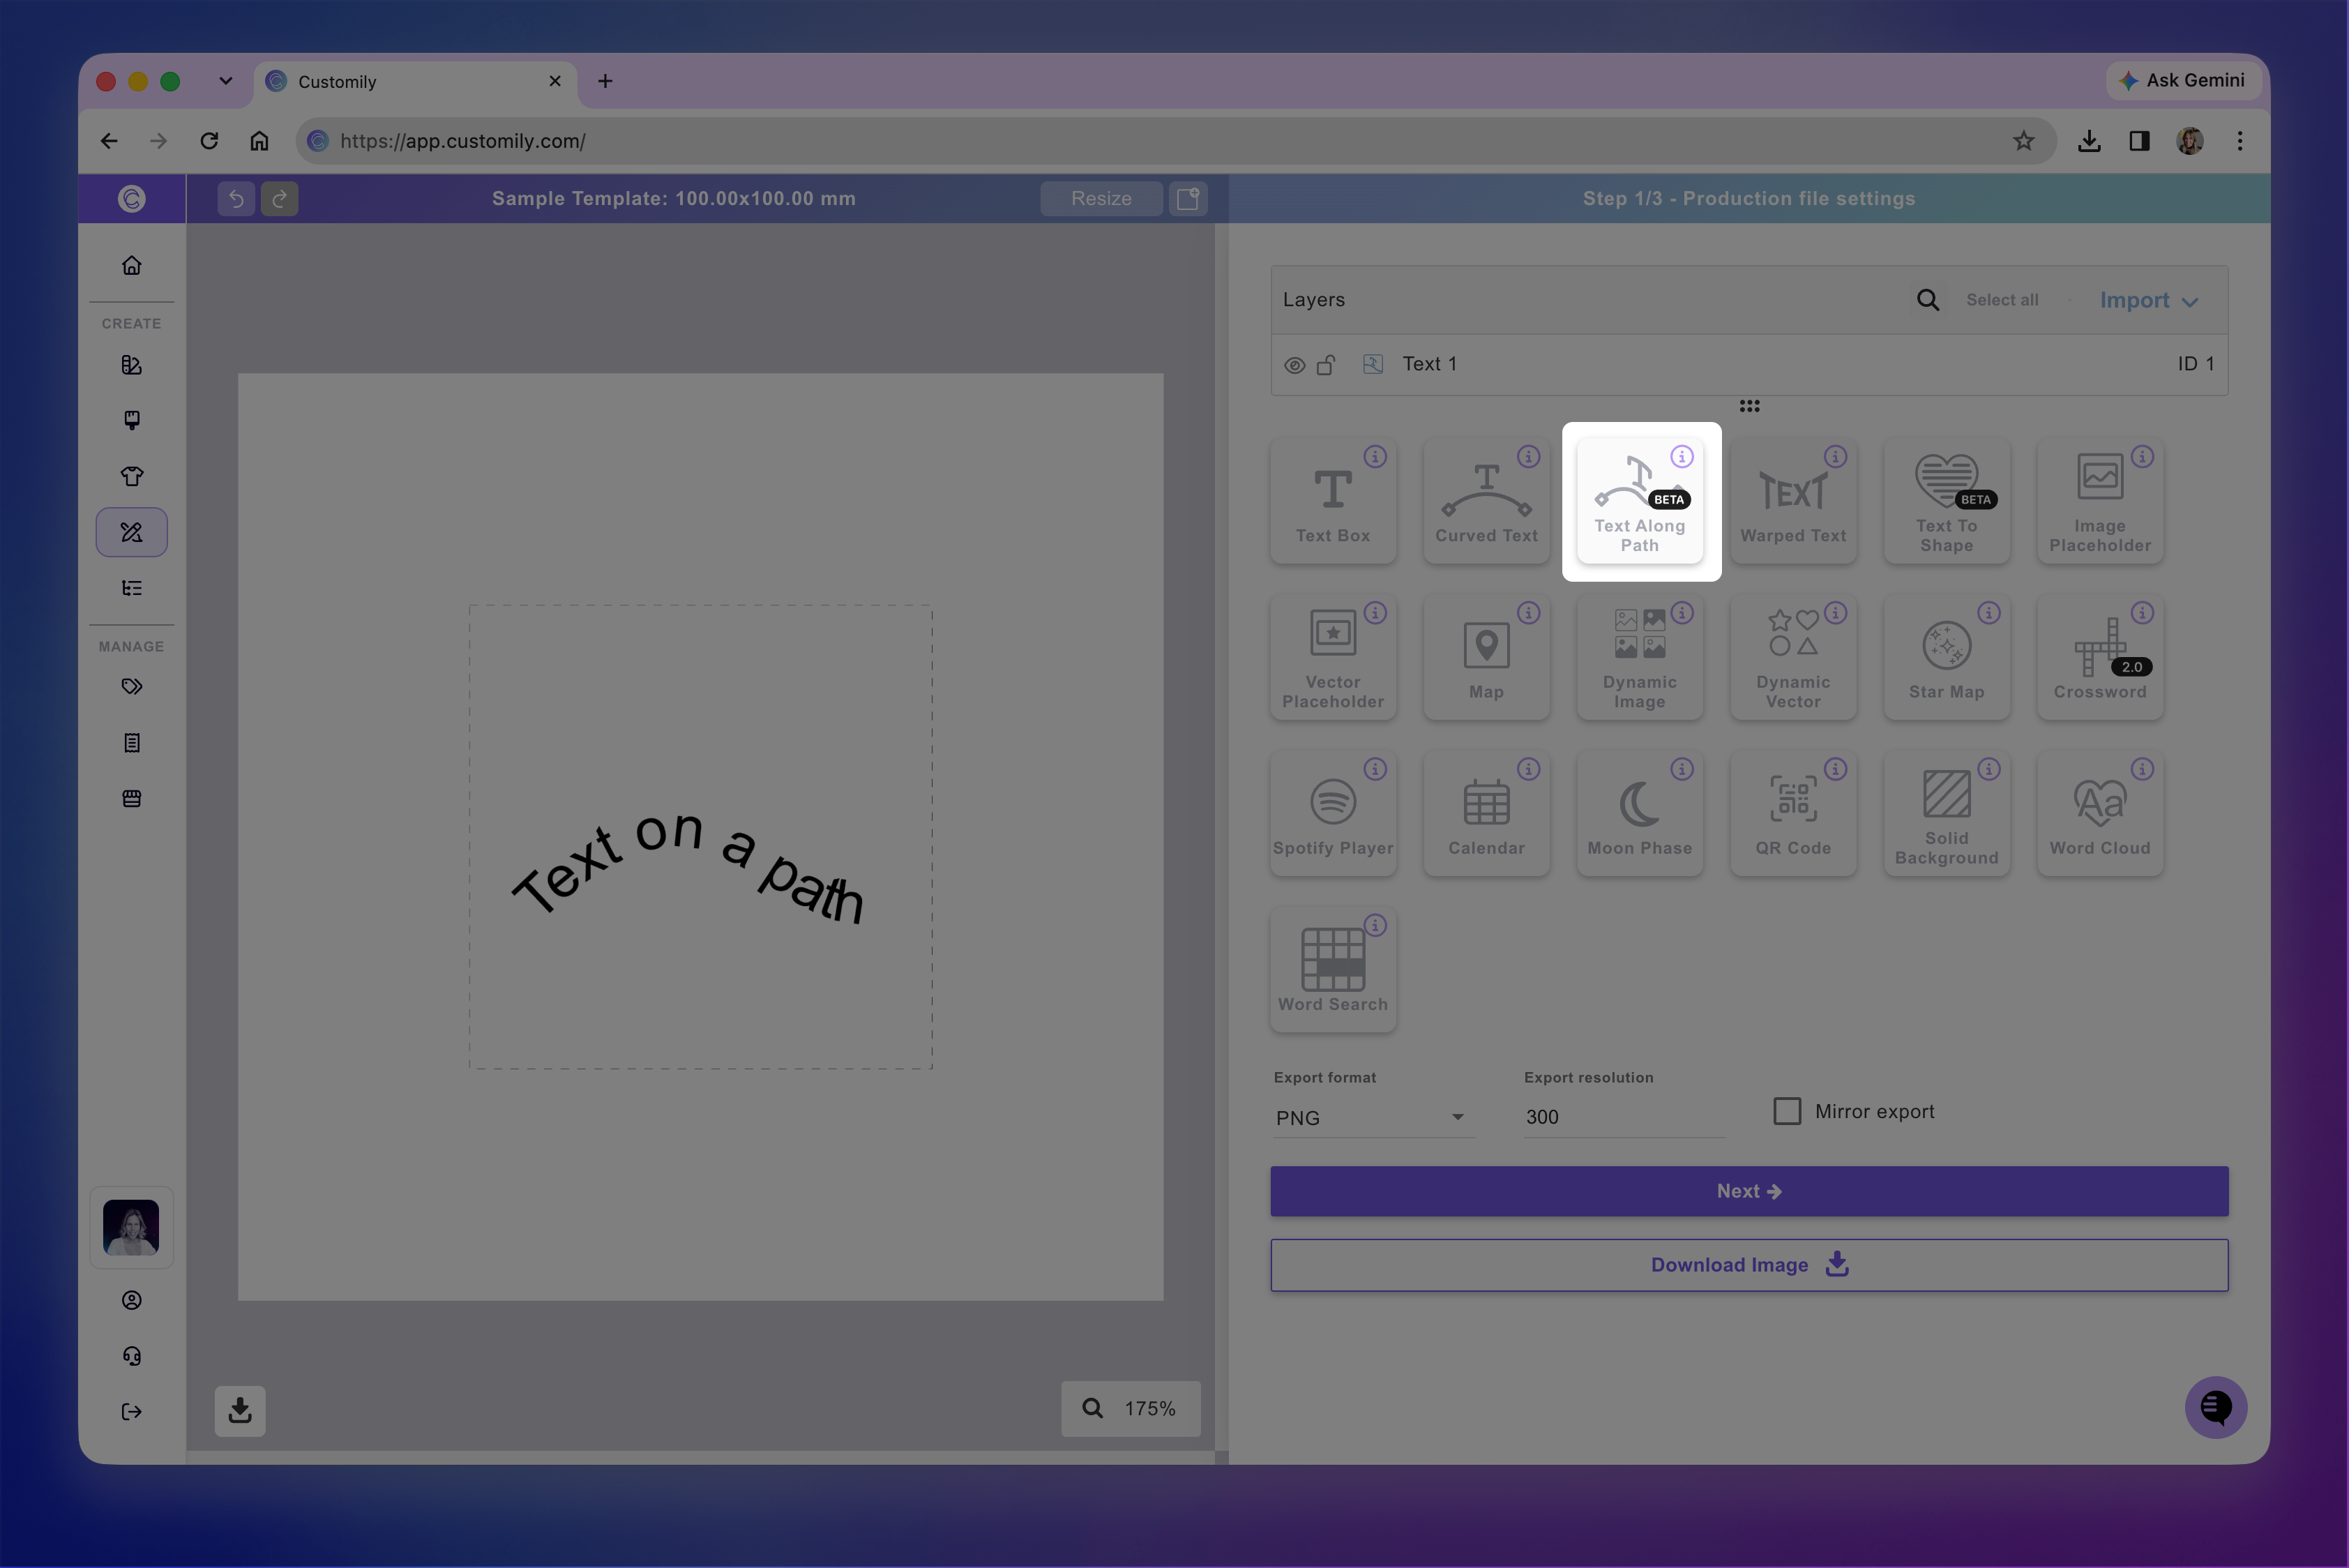Click the Ask Gemini button
Viewport: 2349px width, 1568px height.
click(2183, 80)
